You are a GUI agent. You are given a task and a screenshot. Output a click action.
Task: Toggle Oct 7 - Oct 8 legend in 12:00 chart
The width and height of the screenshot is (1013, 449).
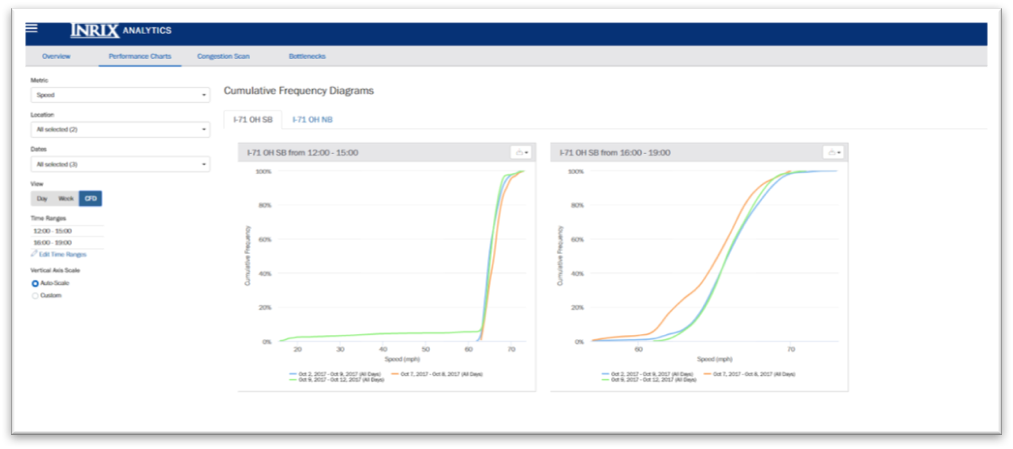[x=437, y=373]
